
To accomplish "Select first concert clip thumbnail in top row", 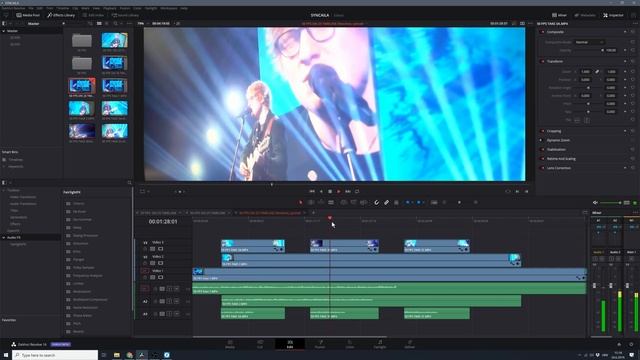I will (115, 40).
